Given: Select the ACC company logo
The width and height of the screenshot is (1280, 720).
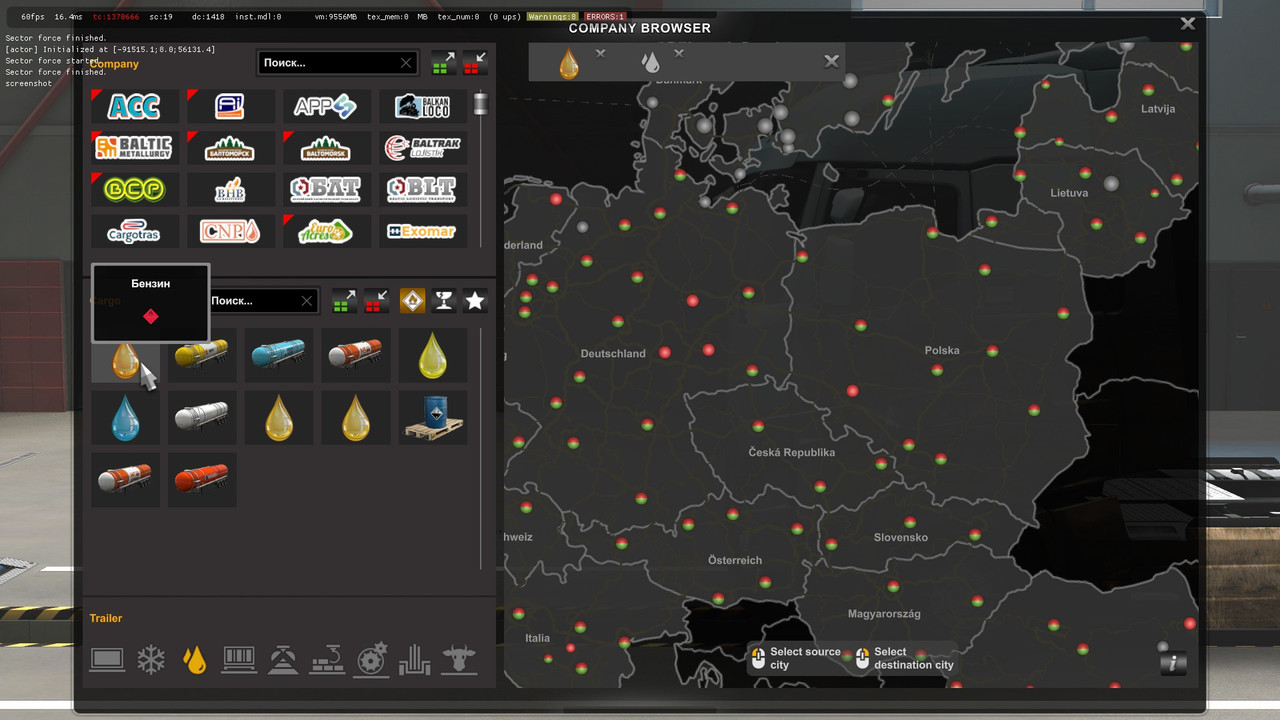Looking at the screenshot, I should pos(135,106).
